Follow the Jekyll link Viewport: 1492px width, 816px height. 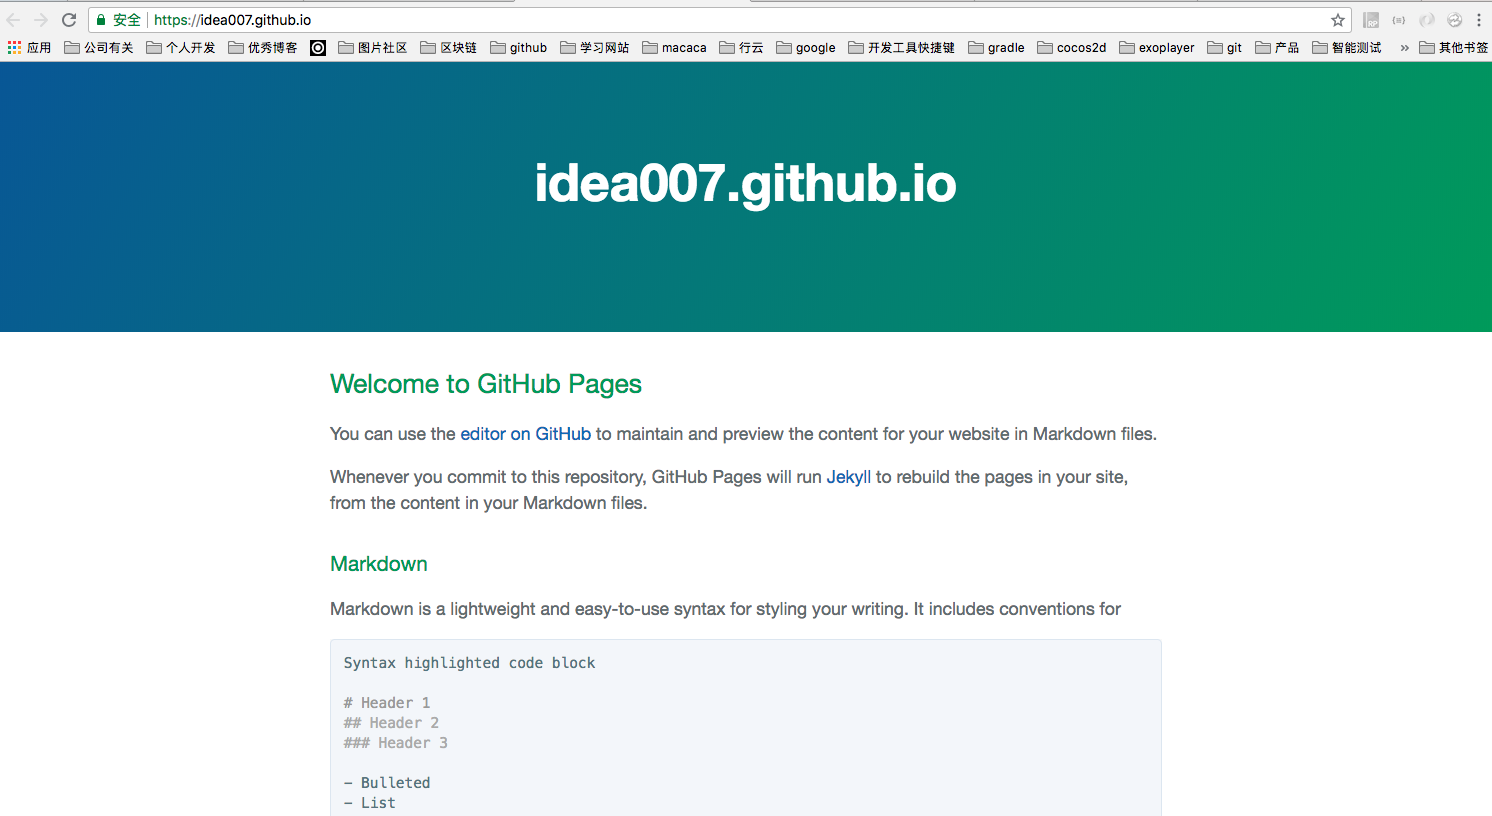[848, 477]
